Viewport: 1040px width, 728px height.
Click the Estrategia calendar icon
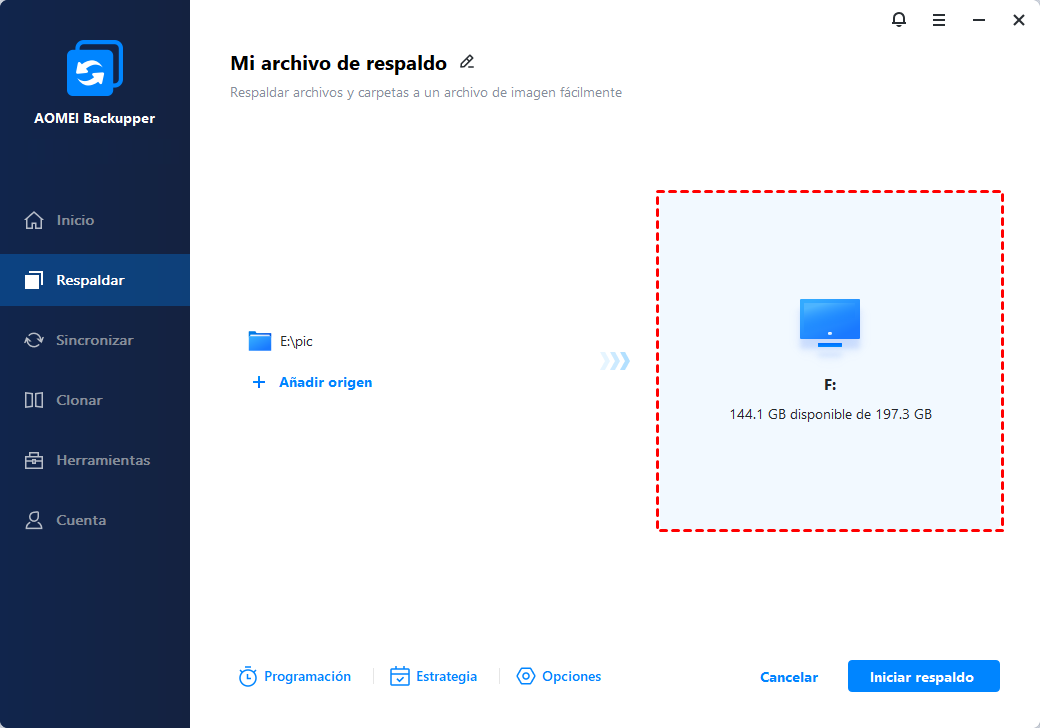[400, 677]
